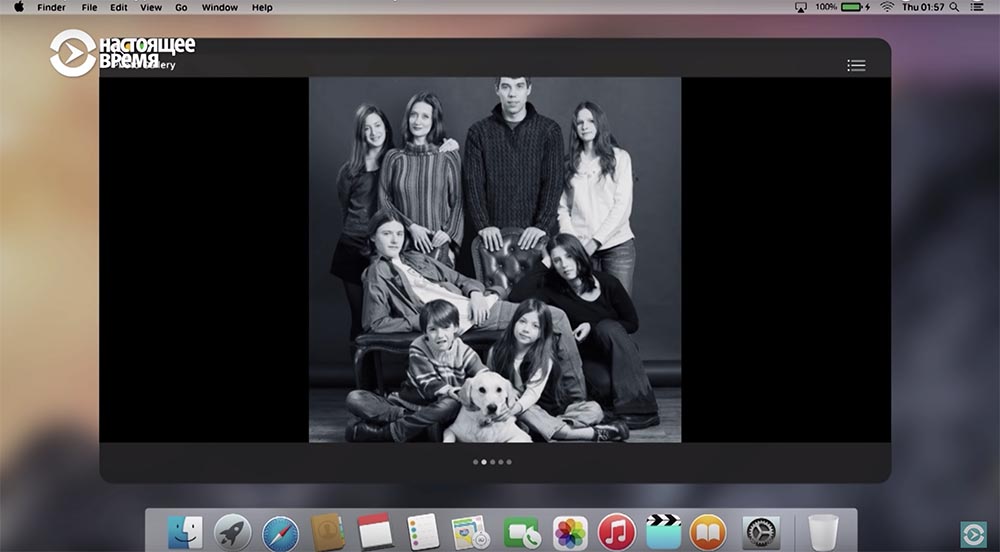The height and width of the screenshot is (552, 1000).
Task: Click the menu bar clock Thu 01:57
Action: pos(923,7)
